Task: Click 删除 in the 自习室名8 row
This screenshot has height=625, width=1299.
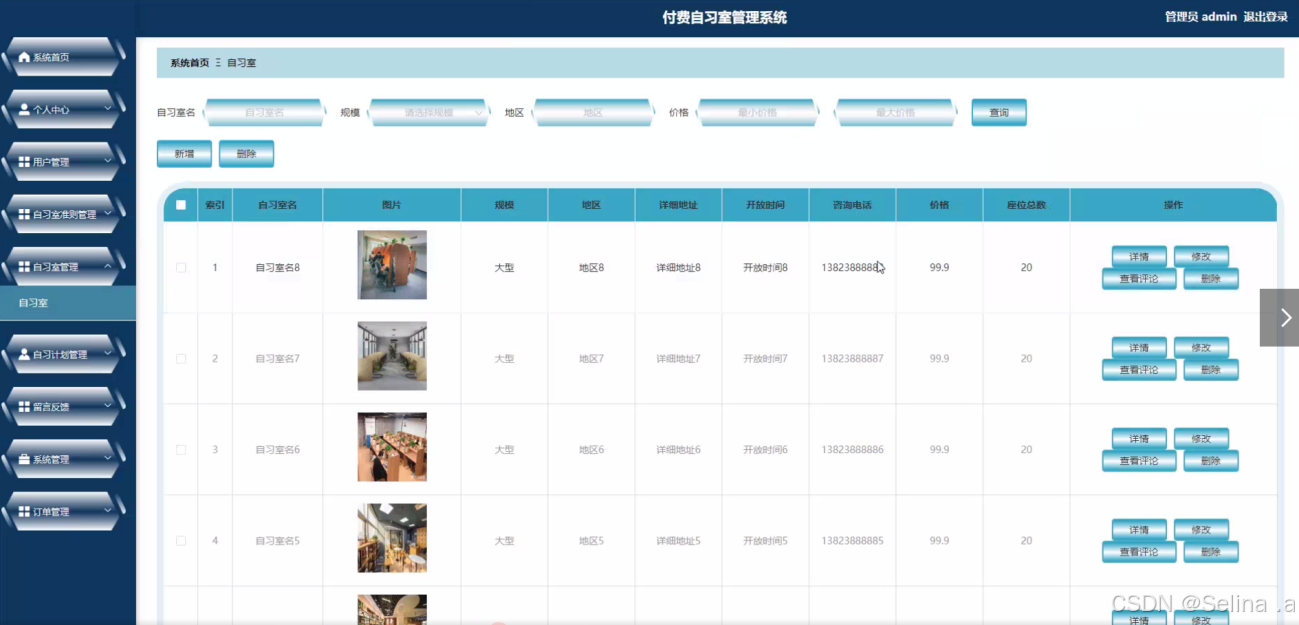Action: coord(1211,279)
